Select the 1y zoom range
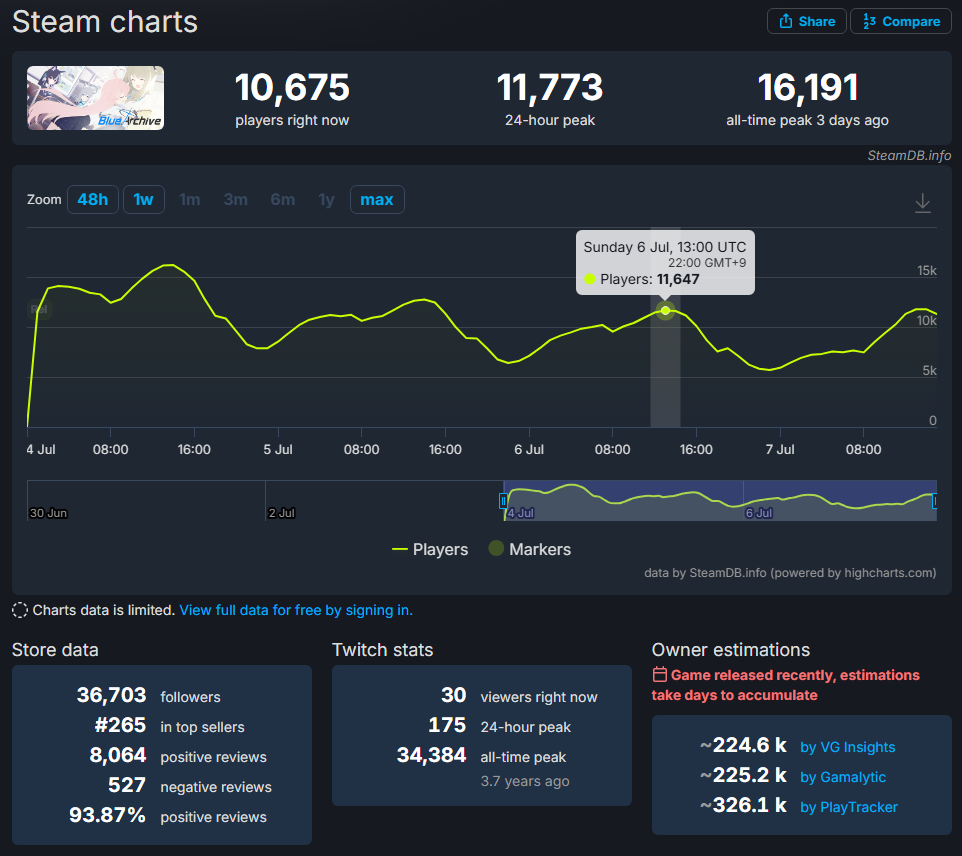 tap(326, 199)
